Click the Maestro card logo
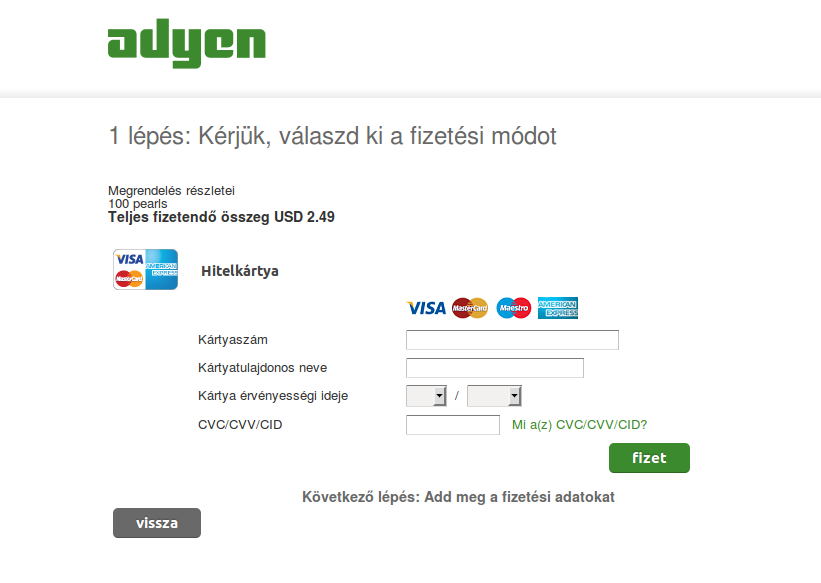The width and height of the screenshot is (821, 583). 514,308
